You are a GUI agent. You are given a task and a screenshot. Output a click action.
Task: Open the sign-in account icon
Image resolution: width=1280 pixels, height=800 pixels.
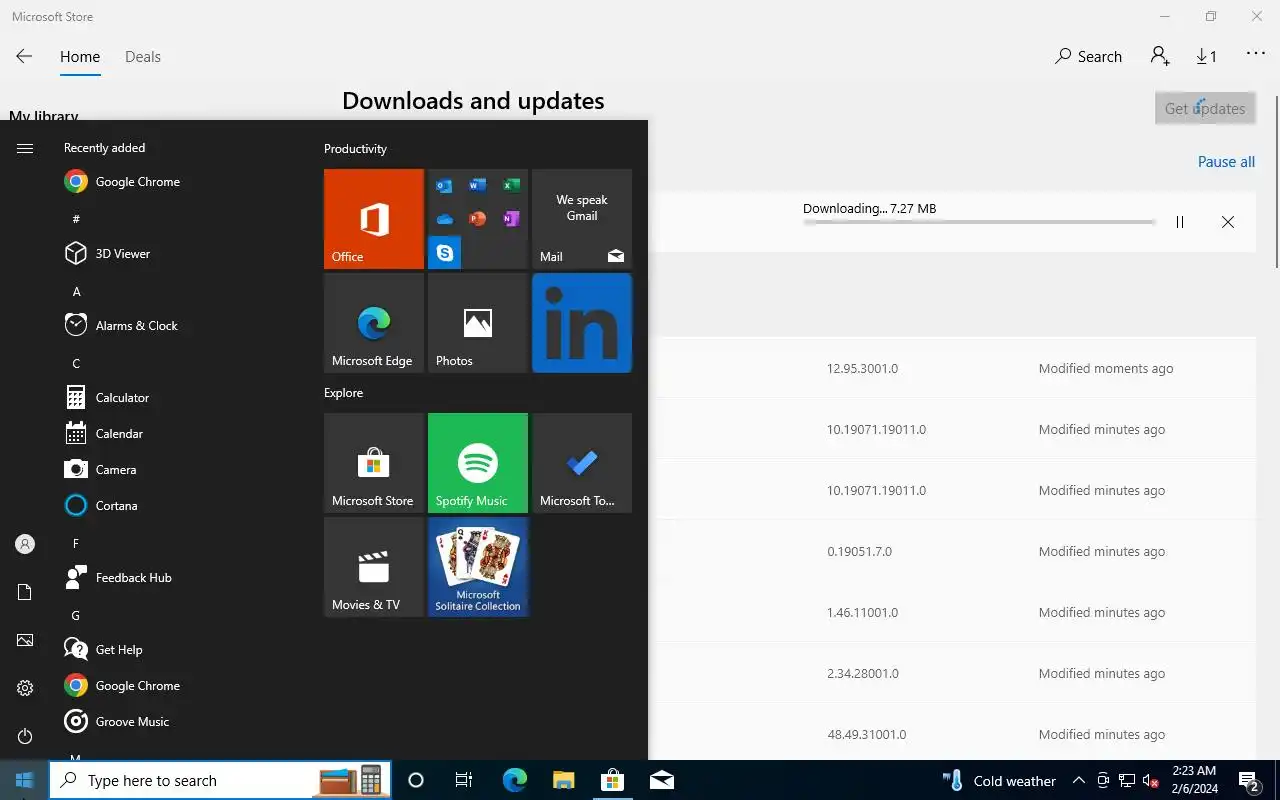click(1160, 56)
